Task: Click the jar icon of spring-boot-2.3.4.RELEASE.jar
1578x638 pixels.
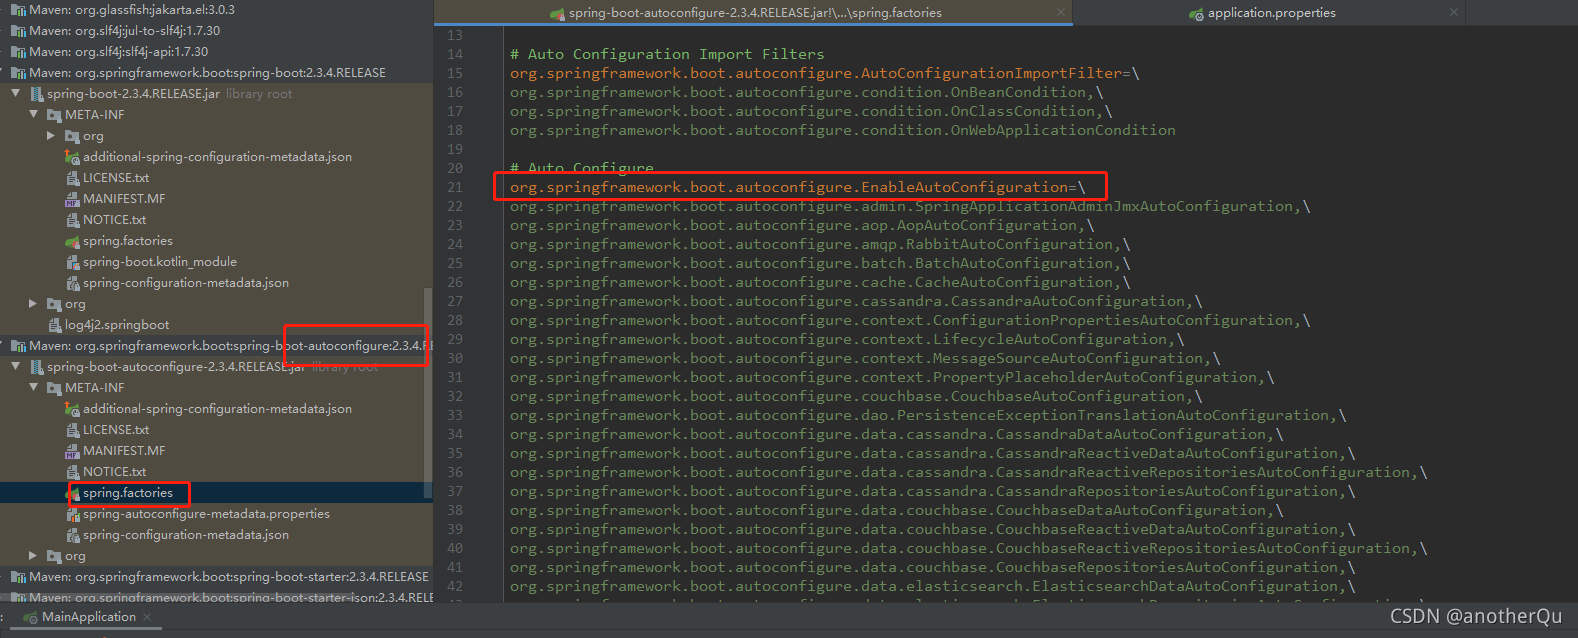Action: (36, 93)
